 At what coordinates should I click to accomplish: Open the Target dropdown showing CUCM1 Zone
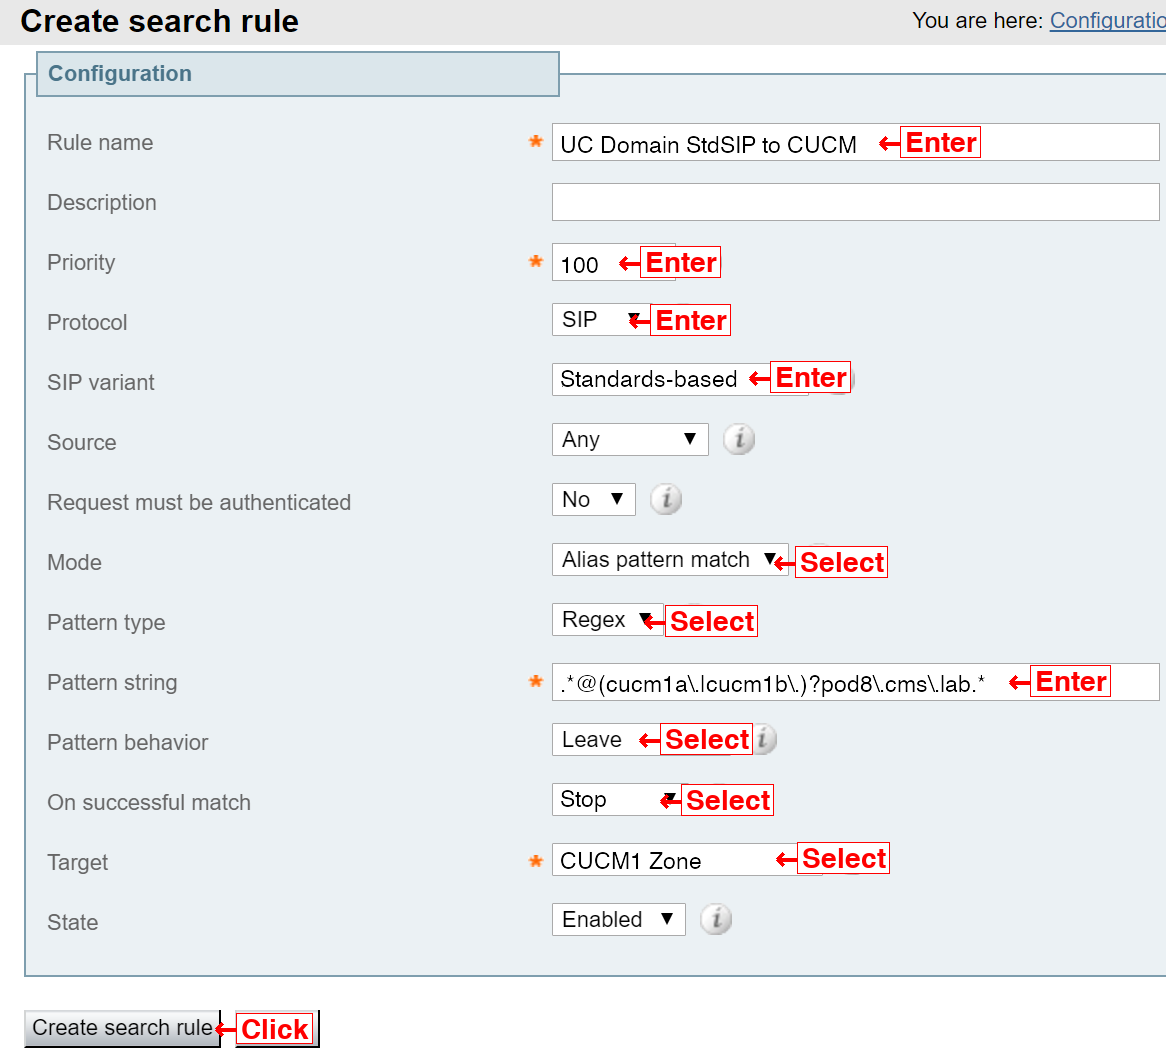pyautogui.click(x=687, y=859)
